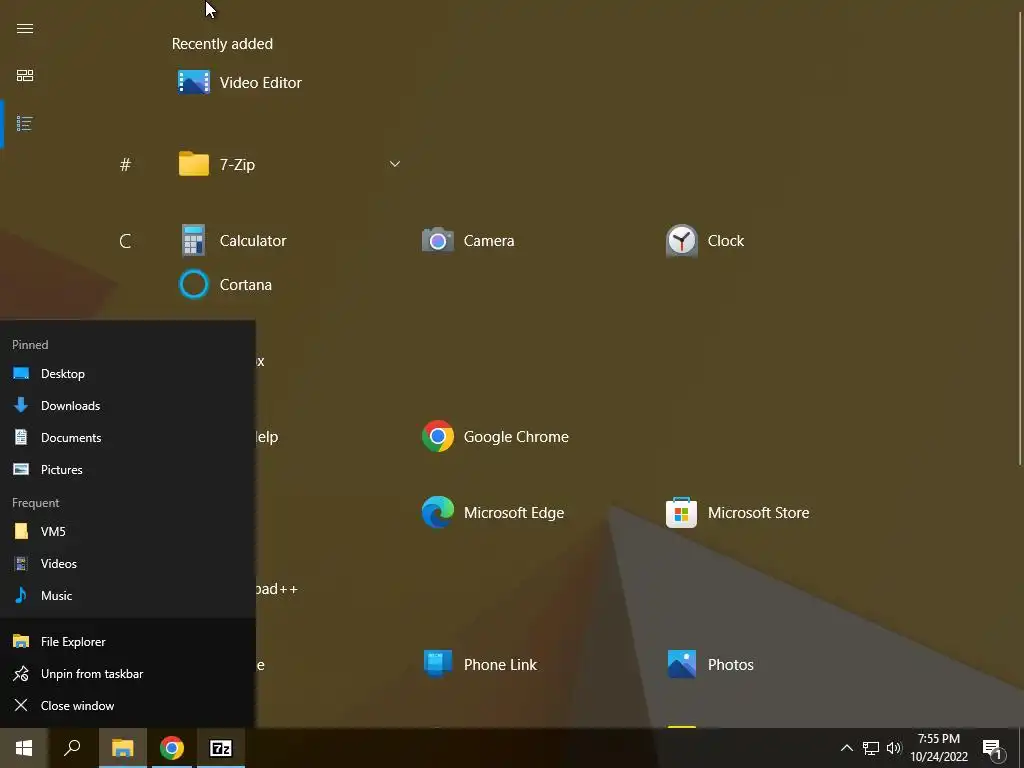This screenshot has width=1024, height=768.
Task: Click the Recently added heading
Action: point(222,44)
